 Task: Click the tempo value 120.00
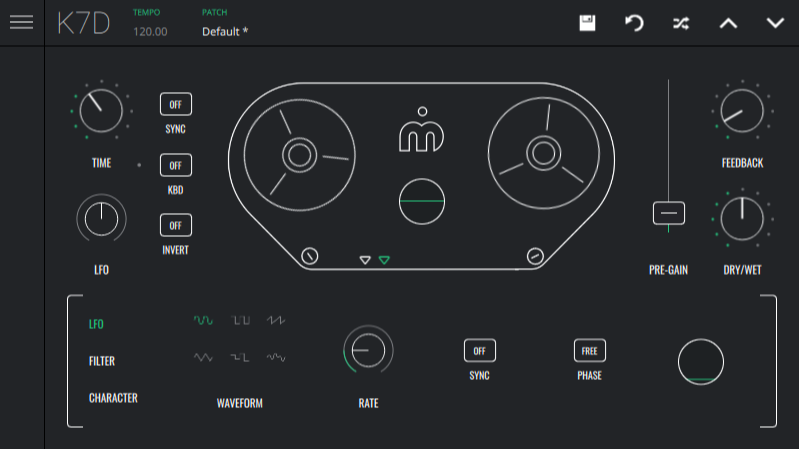tap(150, 32)
